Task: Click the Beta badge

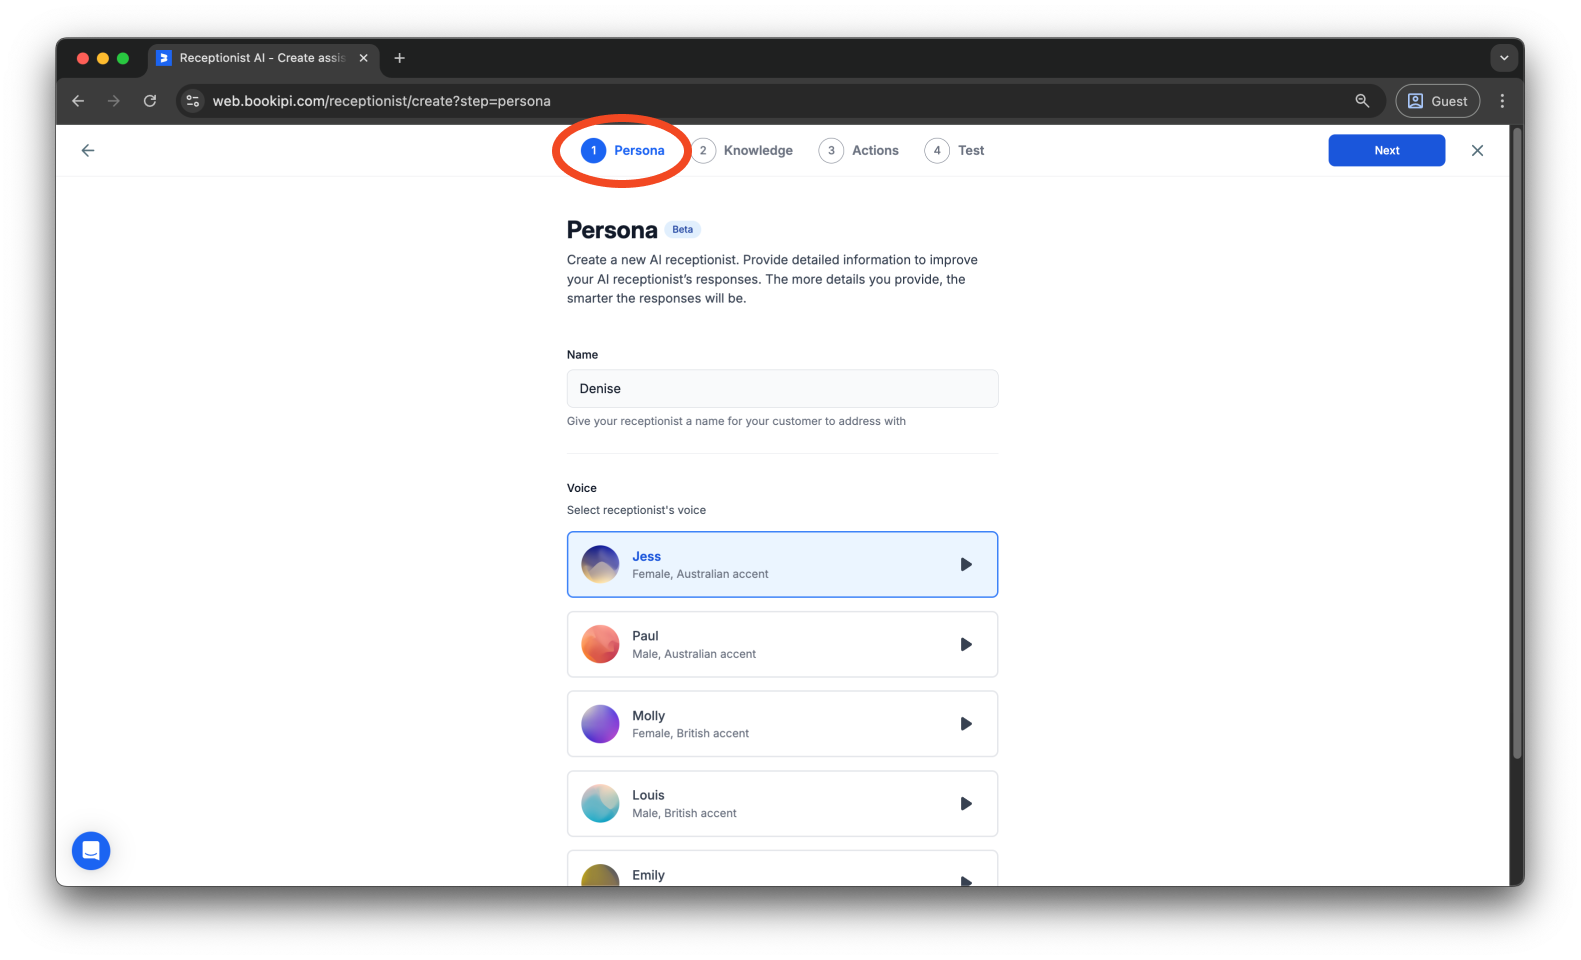Action: click(683, 230)
